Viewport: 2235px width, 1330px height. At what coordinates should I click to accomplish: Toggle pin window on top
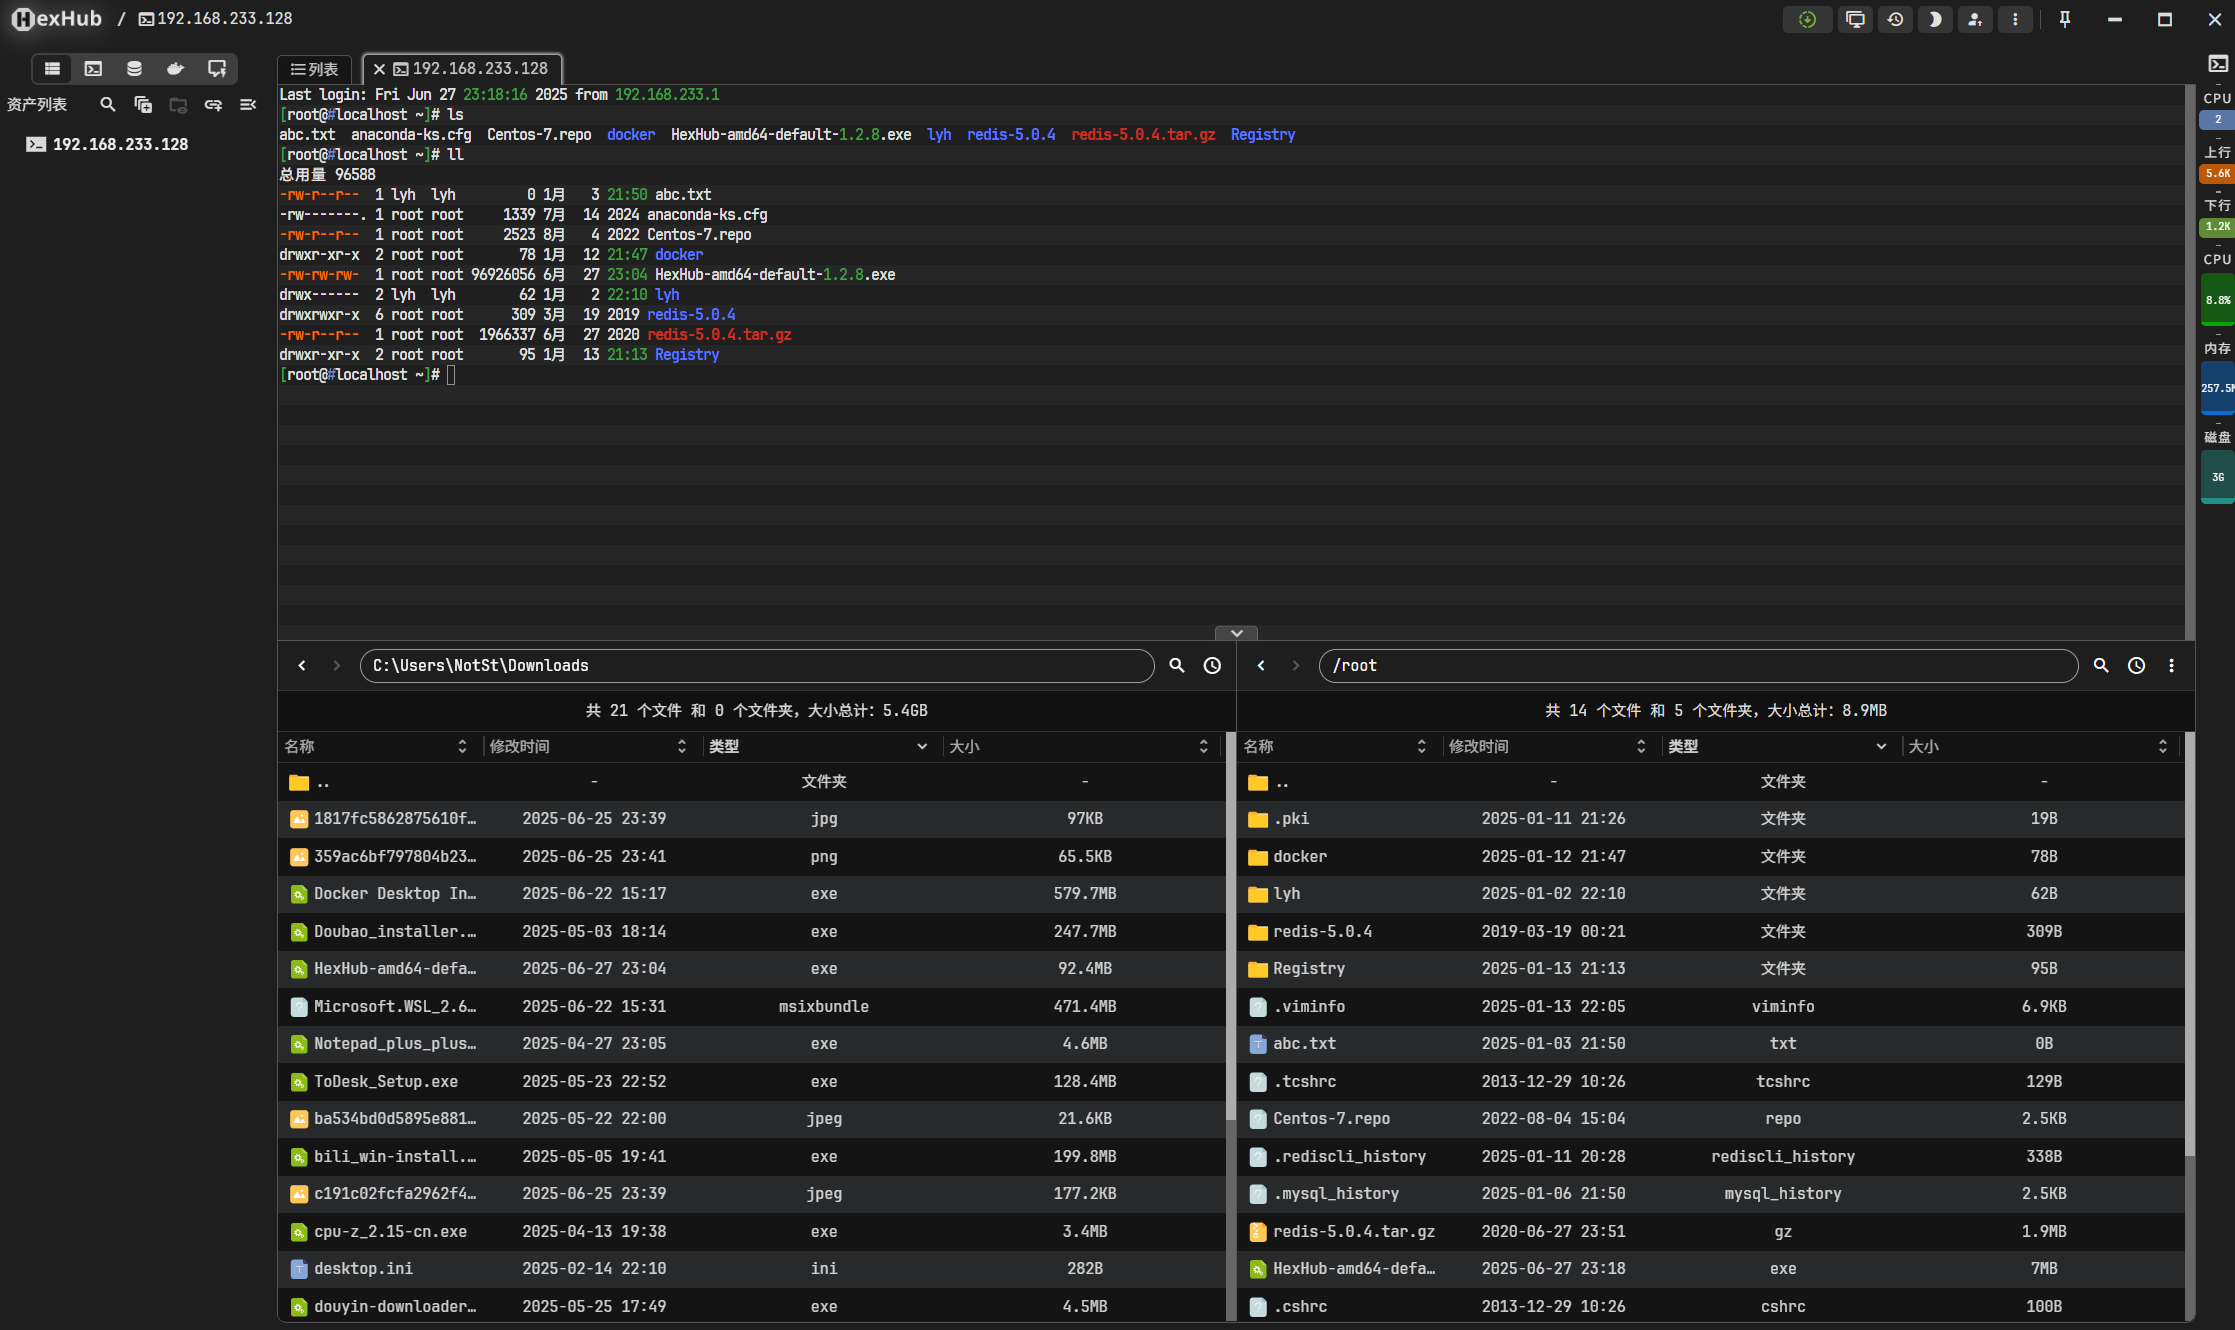click(x=2065, y=19)
